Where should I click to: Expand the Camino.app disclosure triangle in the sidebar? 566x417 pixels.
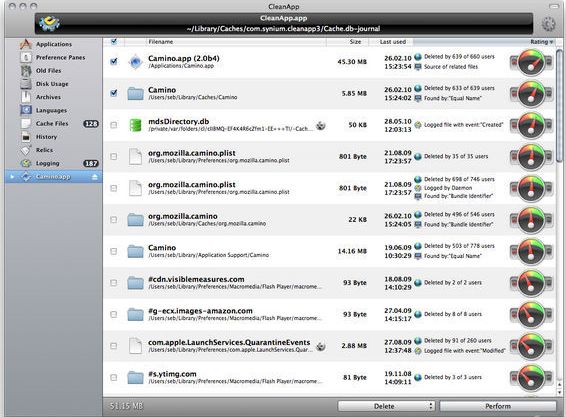[12, 177]
